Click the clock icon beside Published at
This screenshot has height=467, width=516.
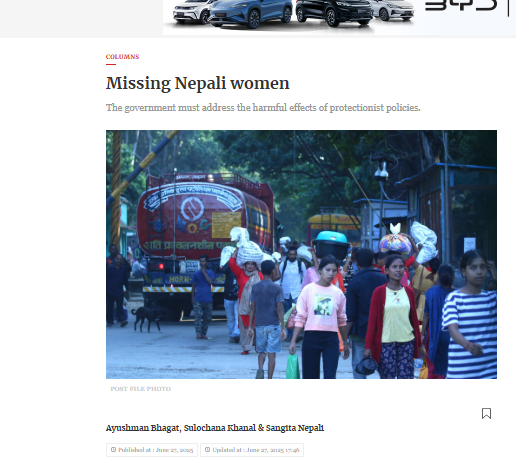113,450
